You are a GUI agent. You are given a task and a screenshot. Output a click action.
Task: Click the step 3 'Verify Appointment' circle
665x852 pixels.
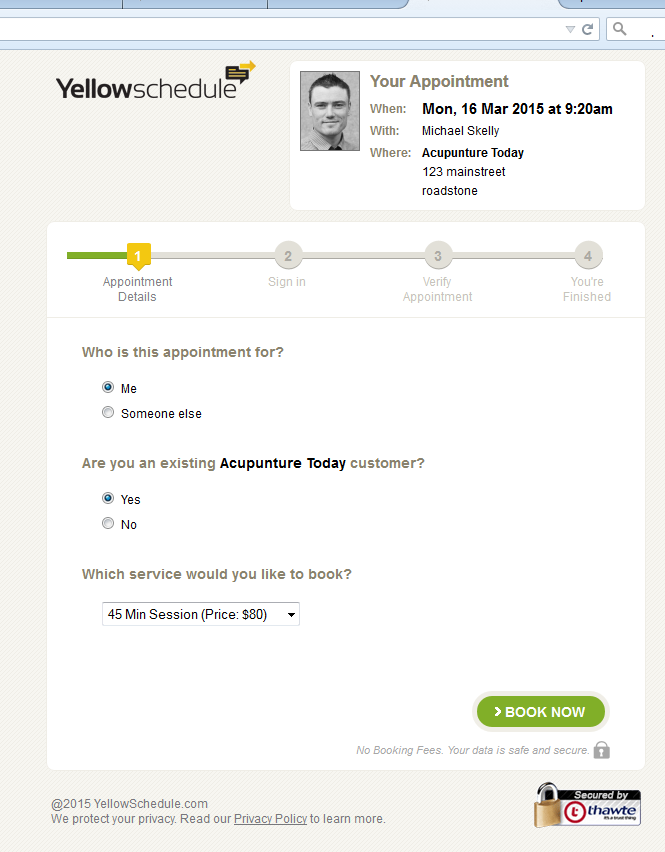tap(437, 257)
